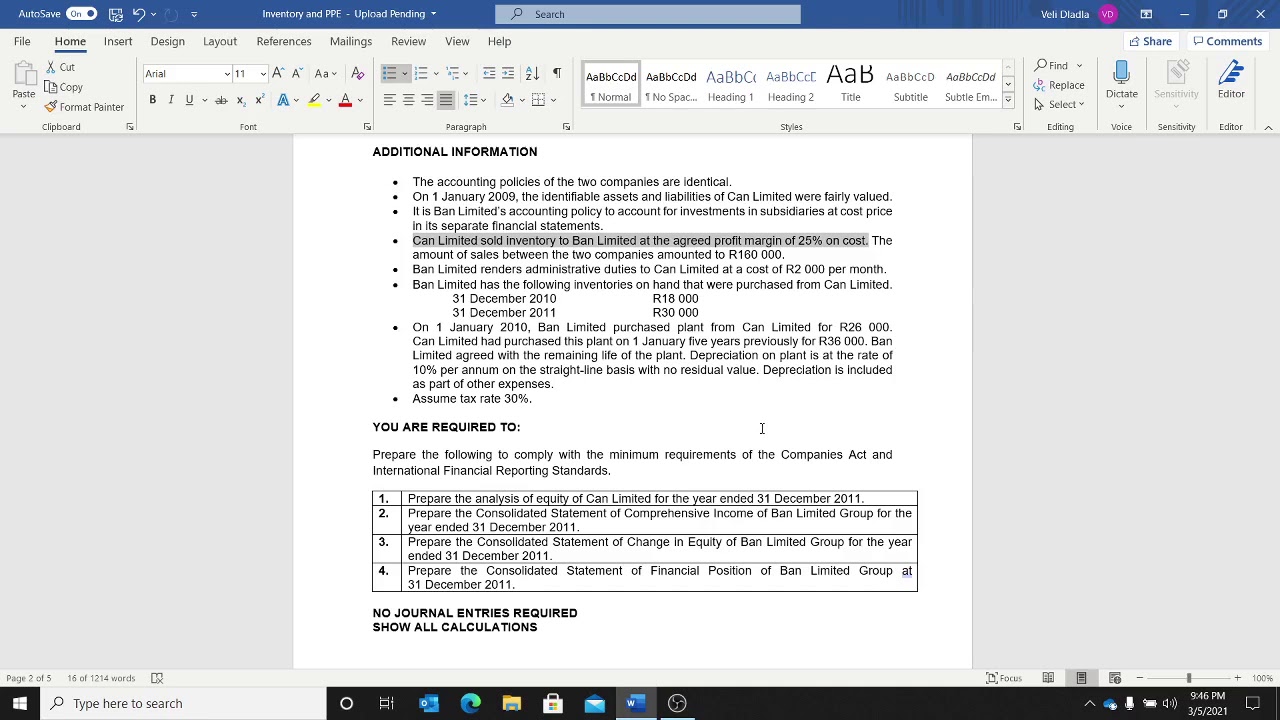Toggle Show/Hide paragraph marks
The width and height of the screenshot is (1280, 720).
[x=557, y=74]
